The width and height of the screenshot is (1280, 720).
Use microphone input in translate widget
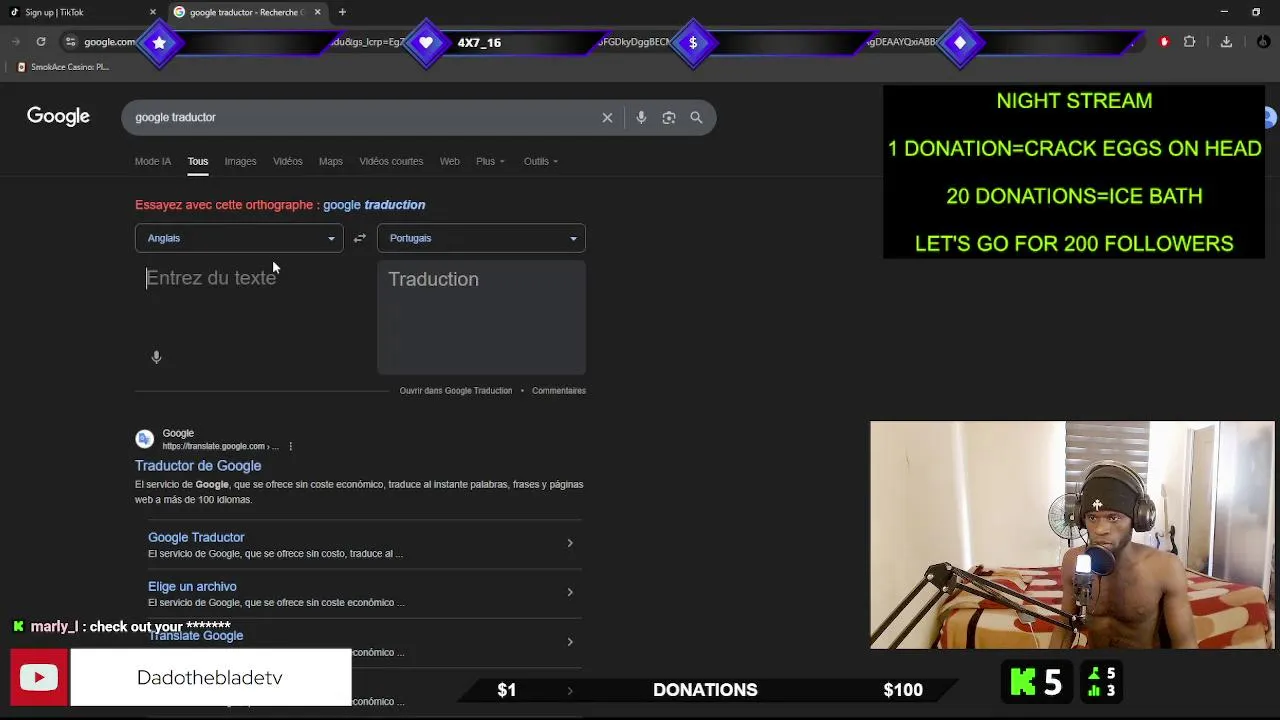point(156,357)
